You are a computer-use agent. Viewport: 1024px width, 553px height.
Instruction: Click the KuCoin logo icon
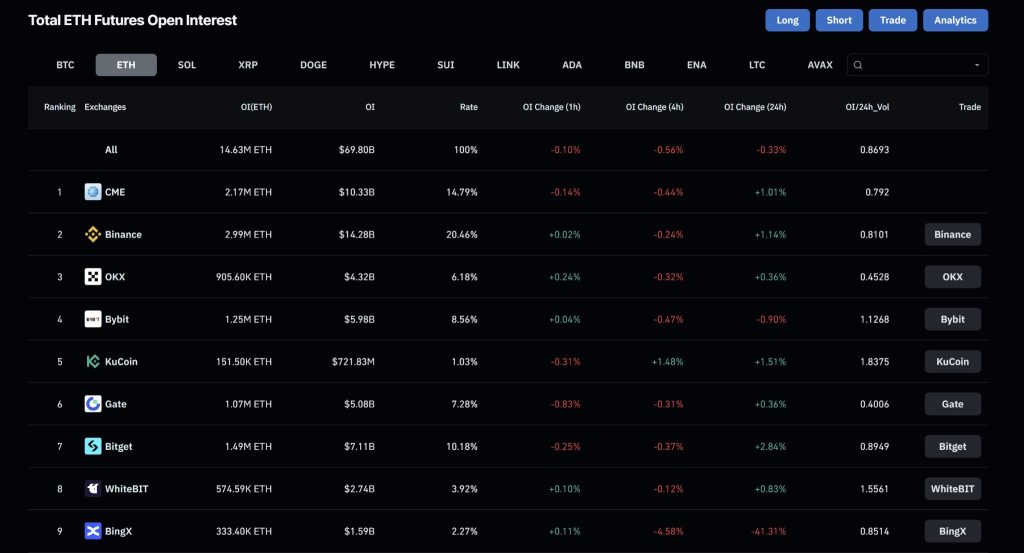[x=93, y=362]
